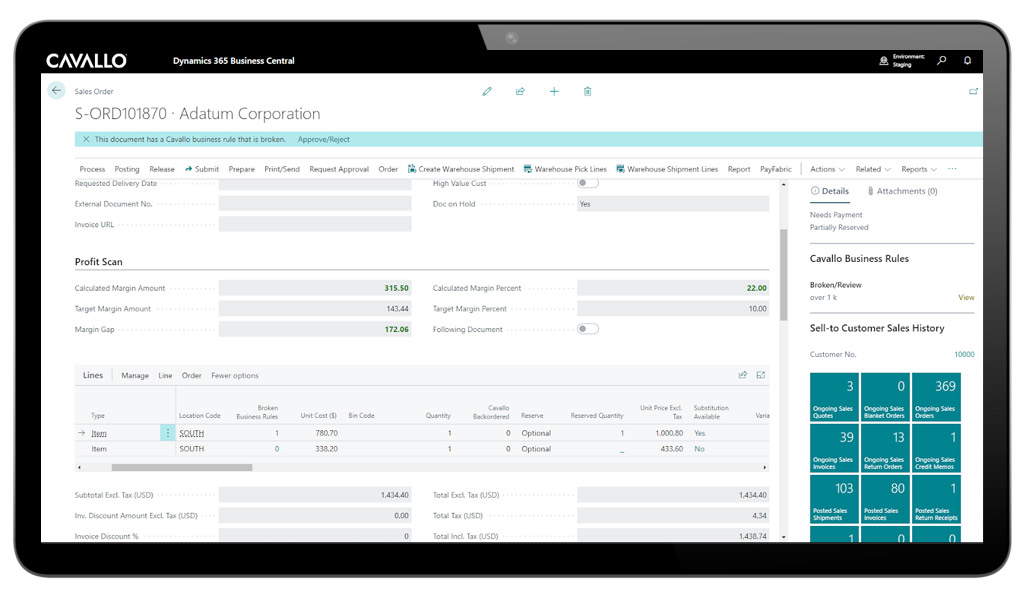Click the Details info icon tab
The height and width of the screenshot is (596, 1024).
(x=829, y=191)
